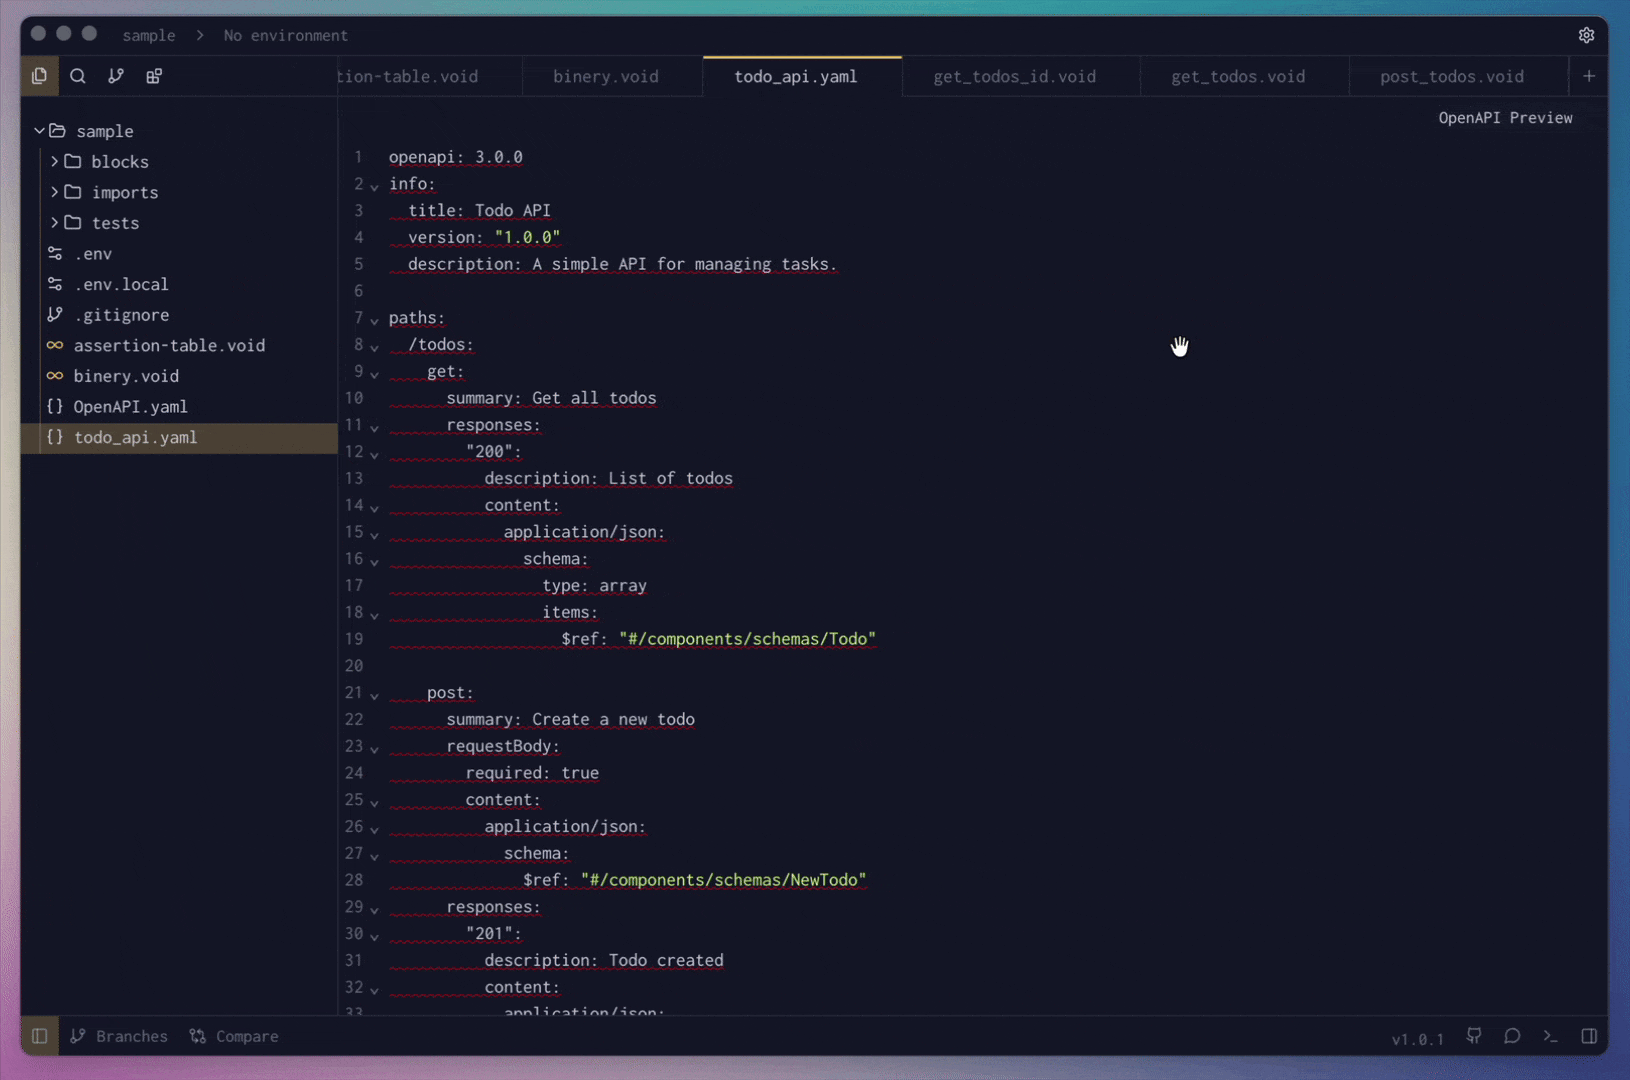Open the file explorer panel icon

pyautogui.click(x=39, y=76)
